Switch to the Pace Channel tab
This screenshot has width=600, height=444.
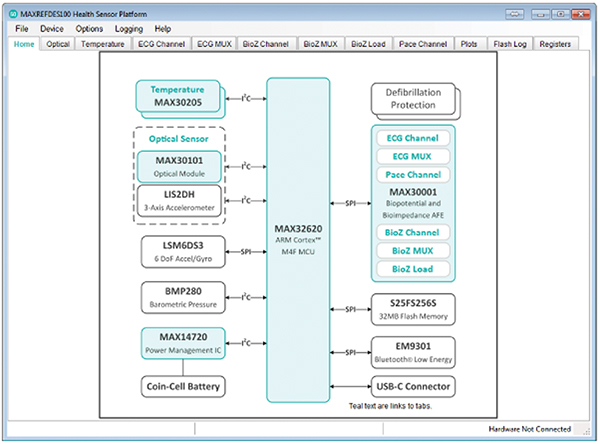click(423, 44)
